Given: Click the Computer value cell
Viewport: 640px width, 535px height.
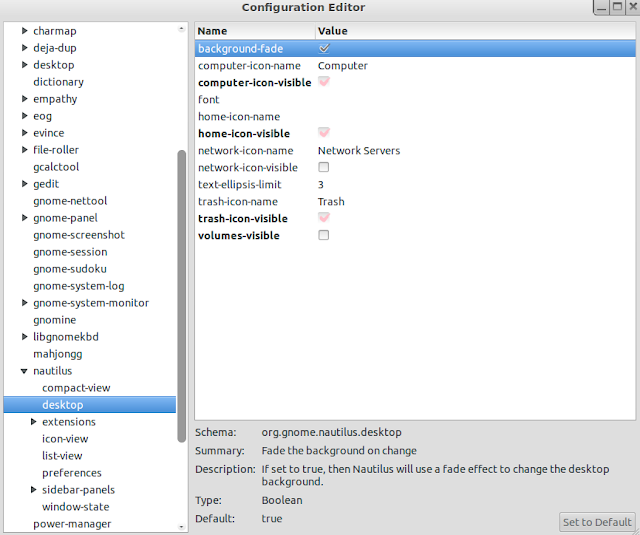Looking at the screenshot, I should [342, 66].
